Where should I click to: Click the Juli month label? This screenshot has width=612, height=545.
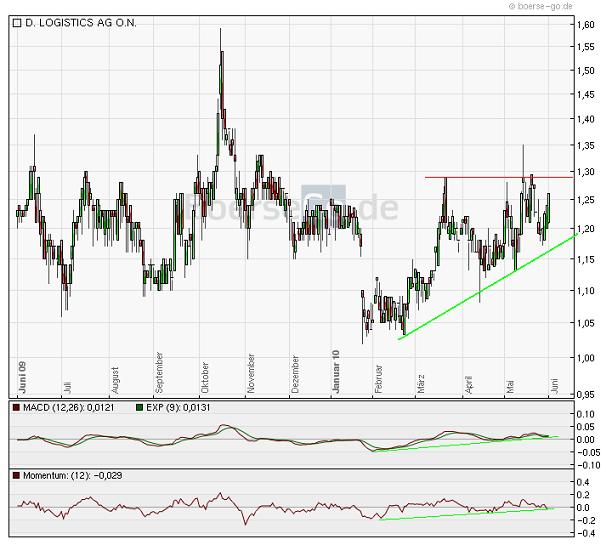[x=67, y=388]
